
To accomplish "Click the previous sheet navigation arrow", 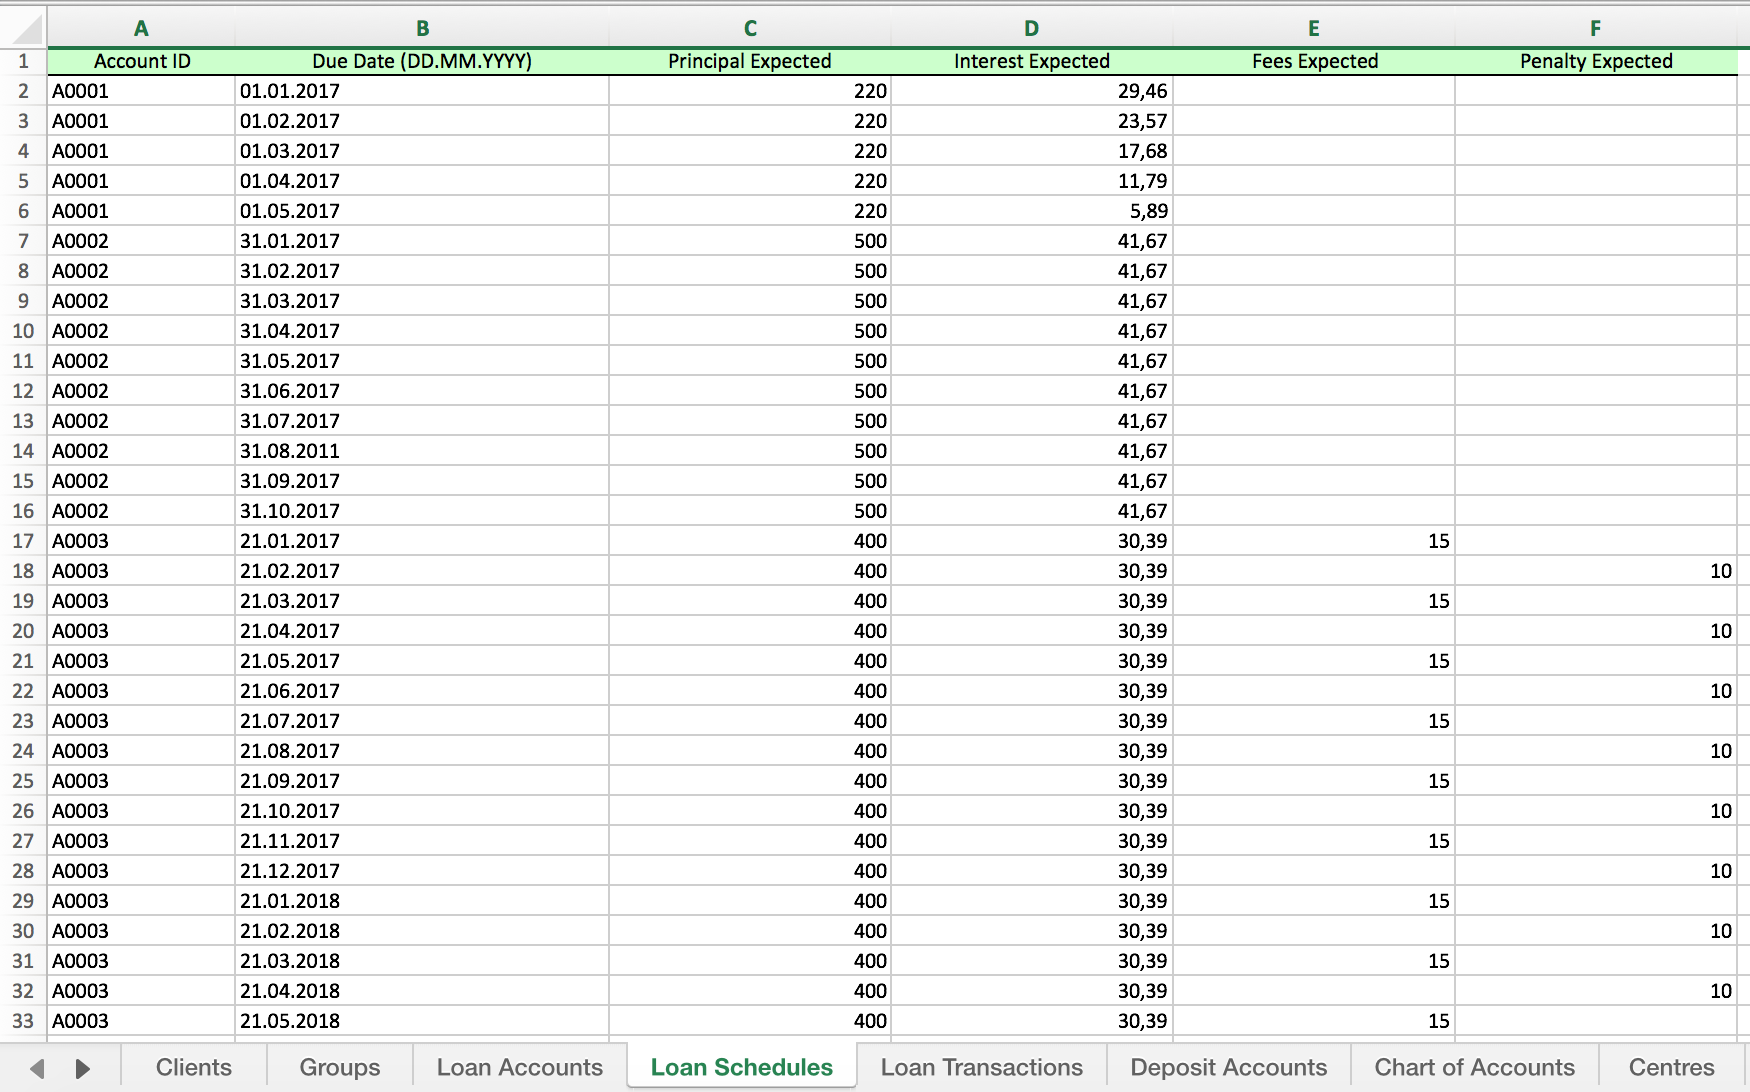I will (37, 1068).
